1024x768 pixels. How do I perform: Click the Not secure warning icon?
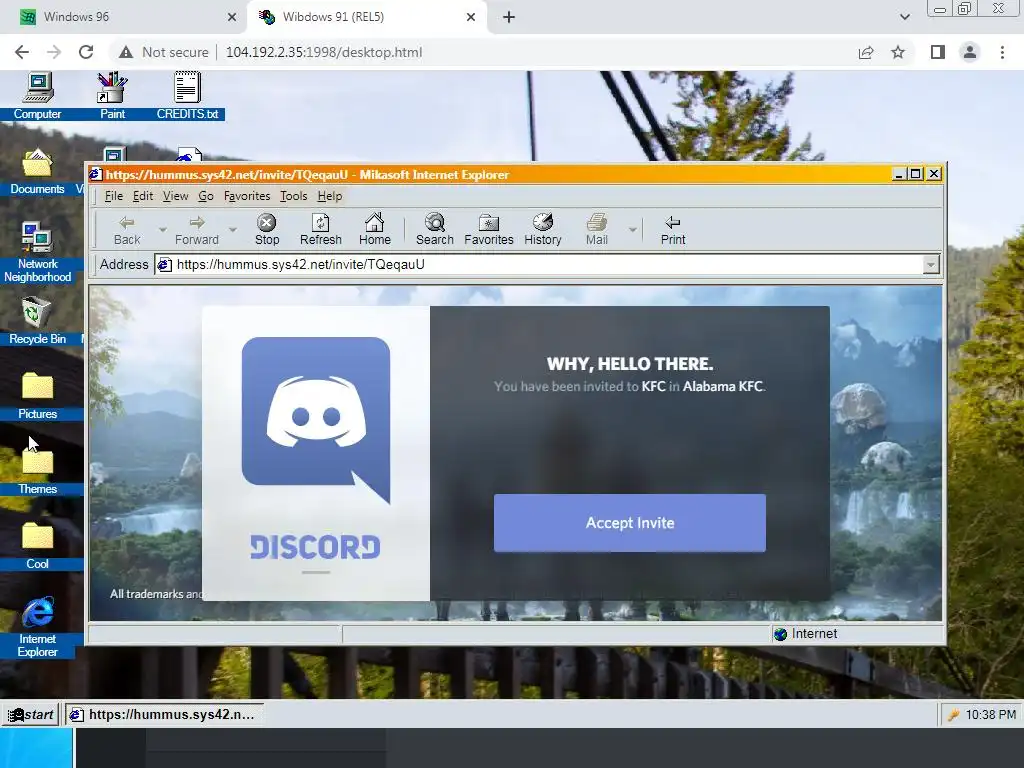126,52
